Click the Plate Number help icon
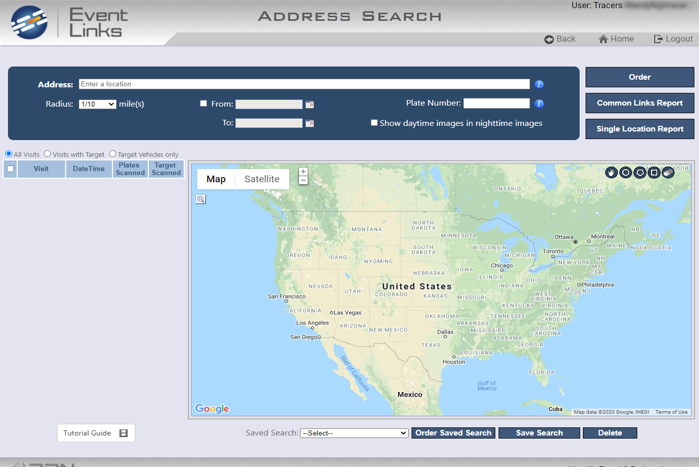 pyautogui.click(x=539, y=104)
